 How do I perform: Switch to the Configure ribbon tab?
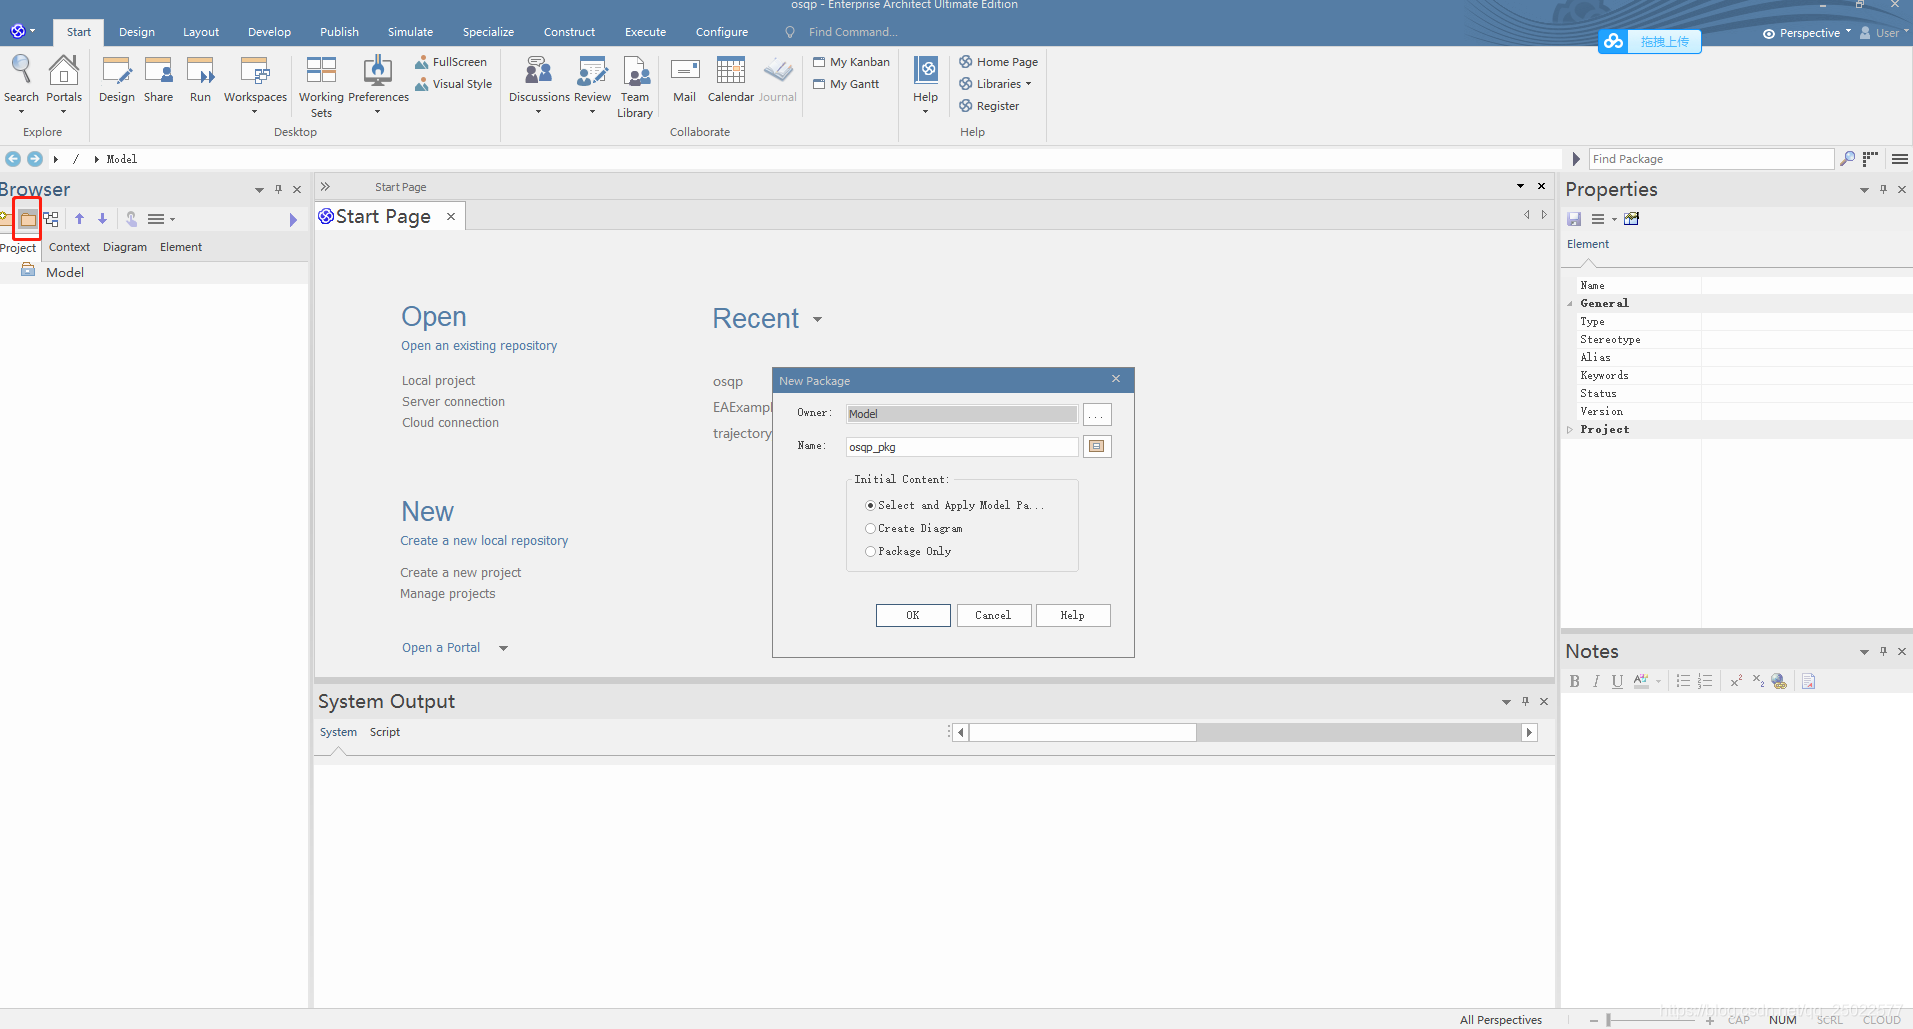tap(722, 32)
